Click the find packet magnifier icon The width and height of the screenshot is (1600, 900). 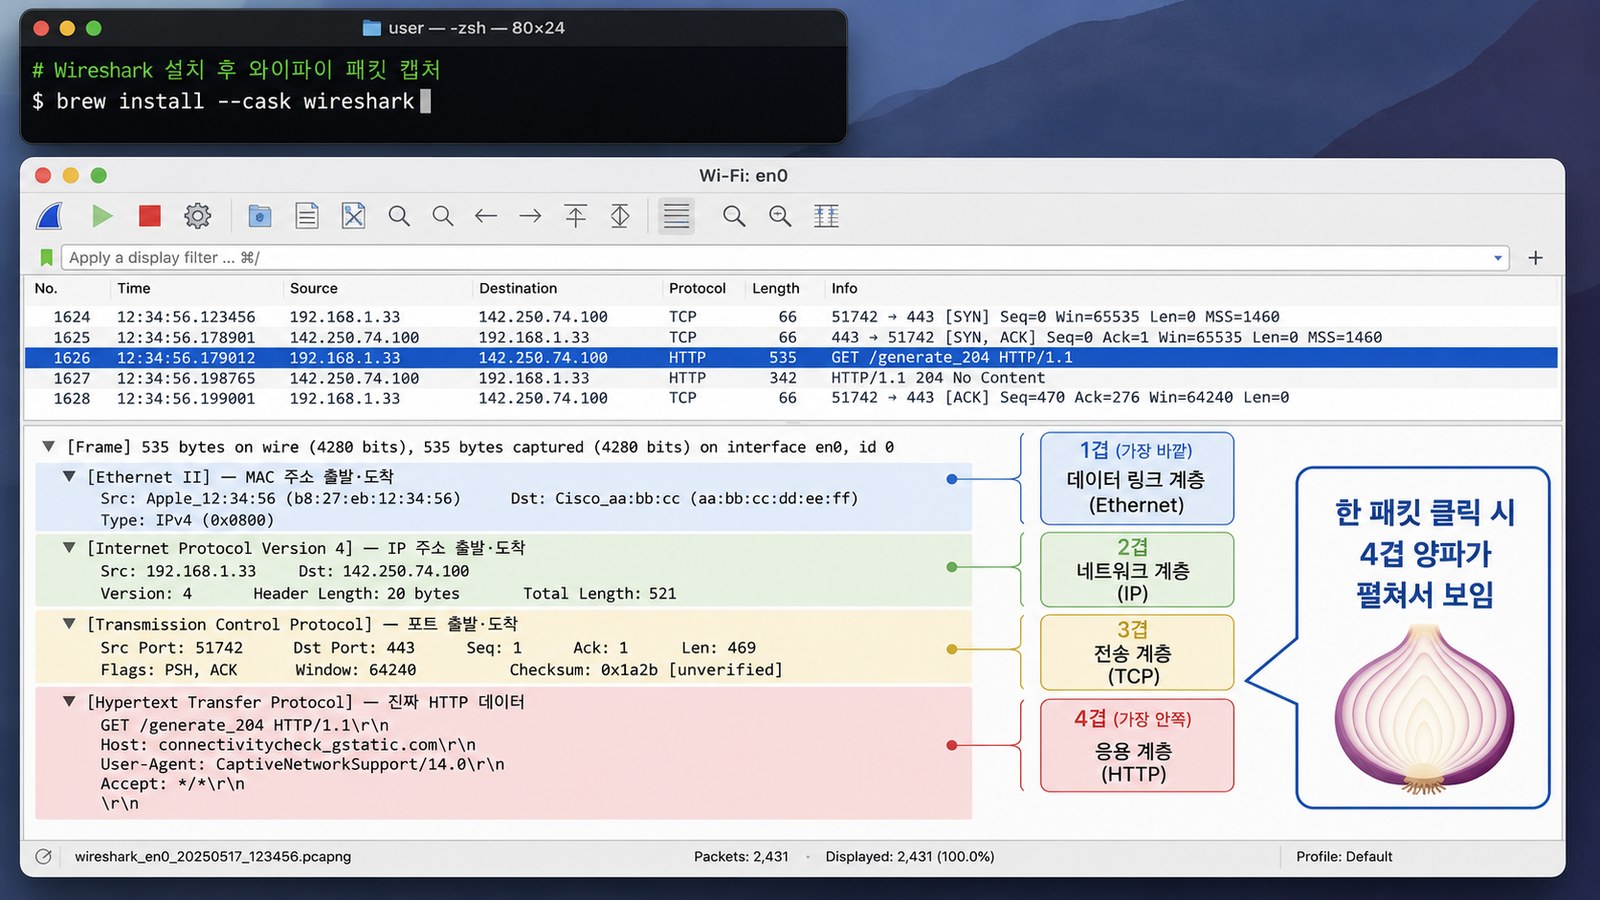(443, 216)
